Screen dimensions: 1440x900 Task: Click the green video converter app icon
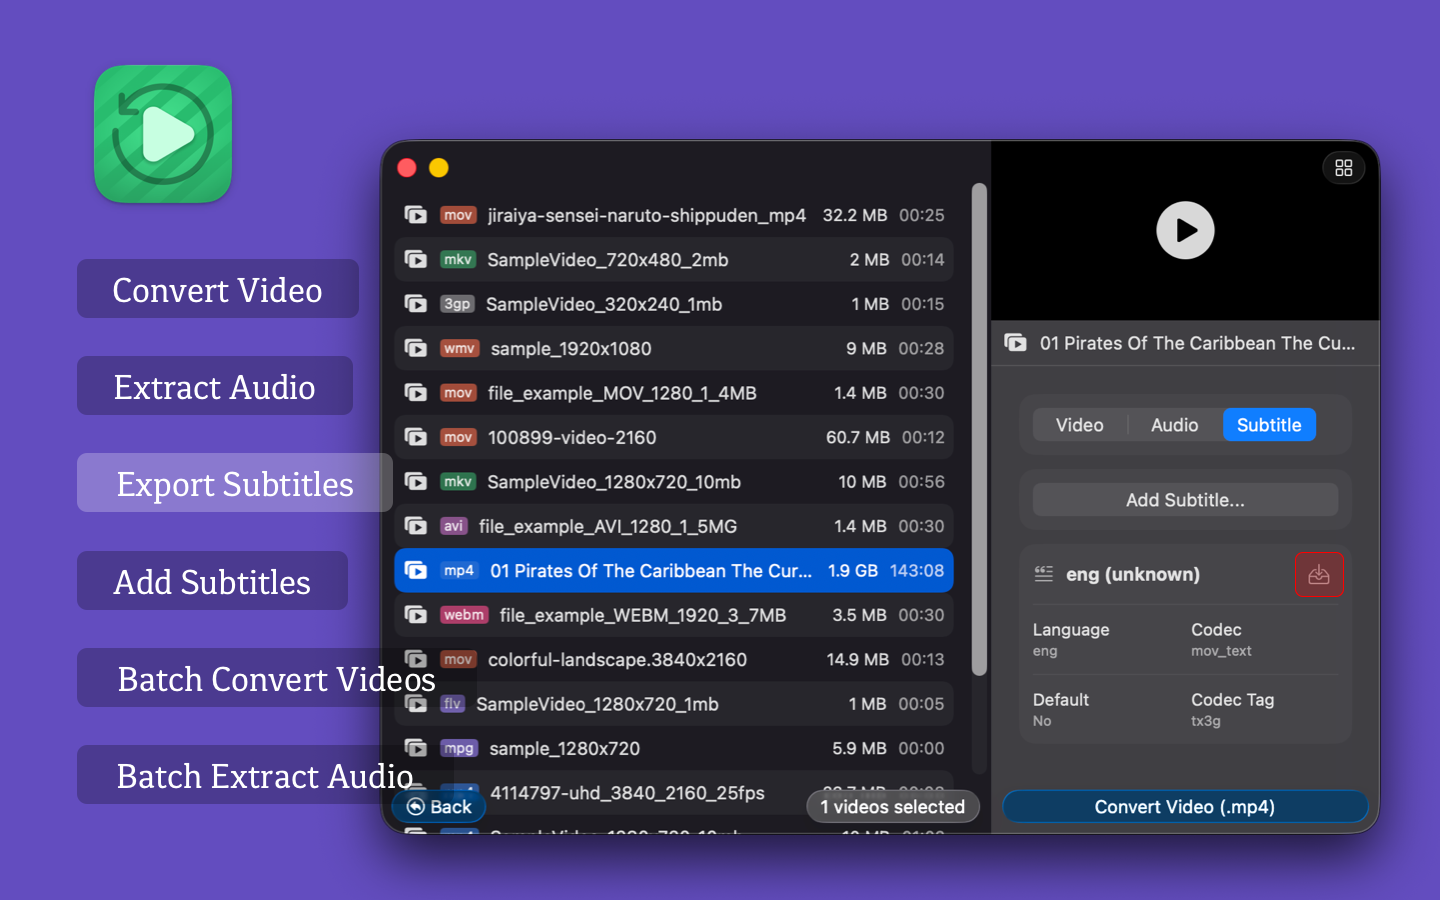tap(163, 134)
